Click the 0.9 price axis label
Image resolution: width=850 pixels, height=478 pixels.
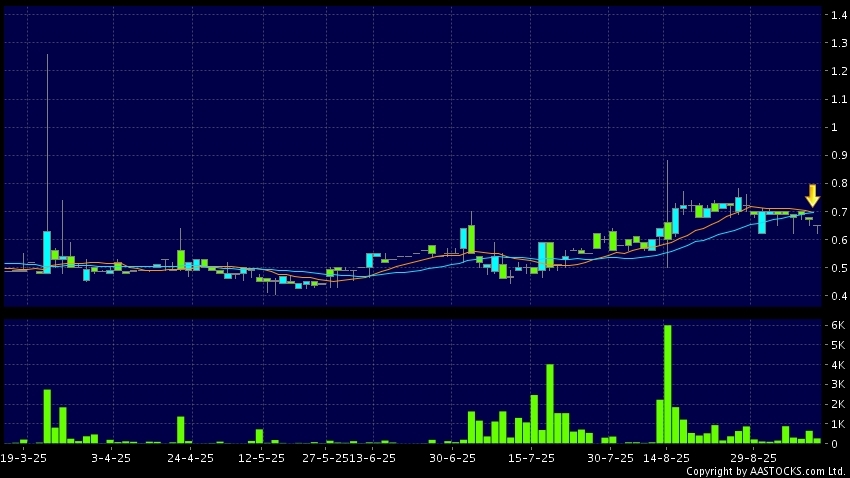pos(839,156)
